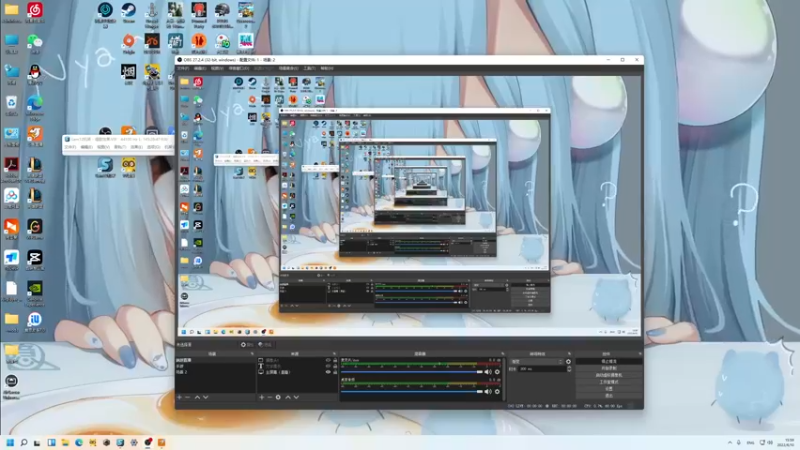The width and height of the screenshot is (800, 450).
Task: Pop out the Controls dock
Action: pos(640,354)
